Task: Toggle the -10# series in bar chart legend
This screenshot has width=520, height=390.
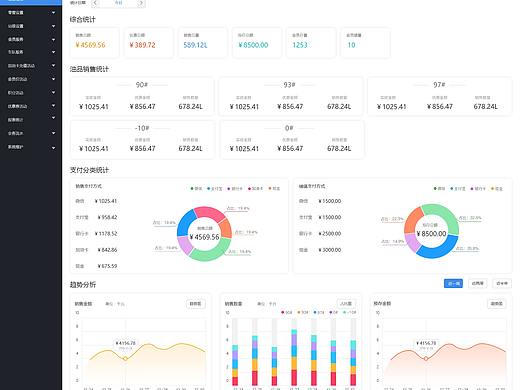Action: (350, 313)
